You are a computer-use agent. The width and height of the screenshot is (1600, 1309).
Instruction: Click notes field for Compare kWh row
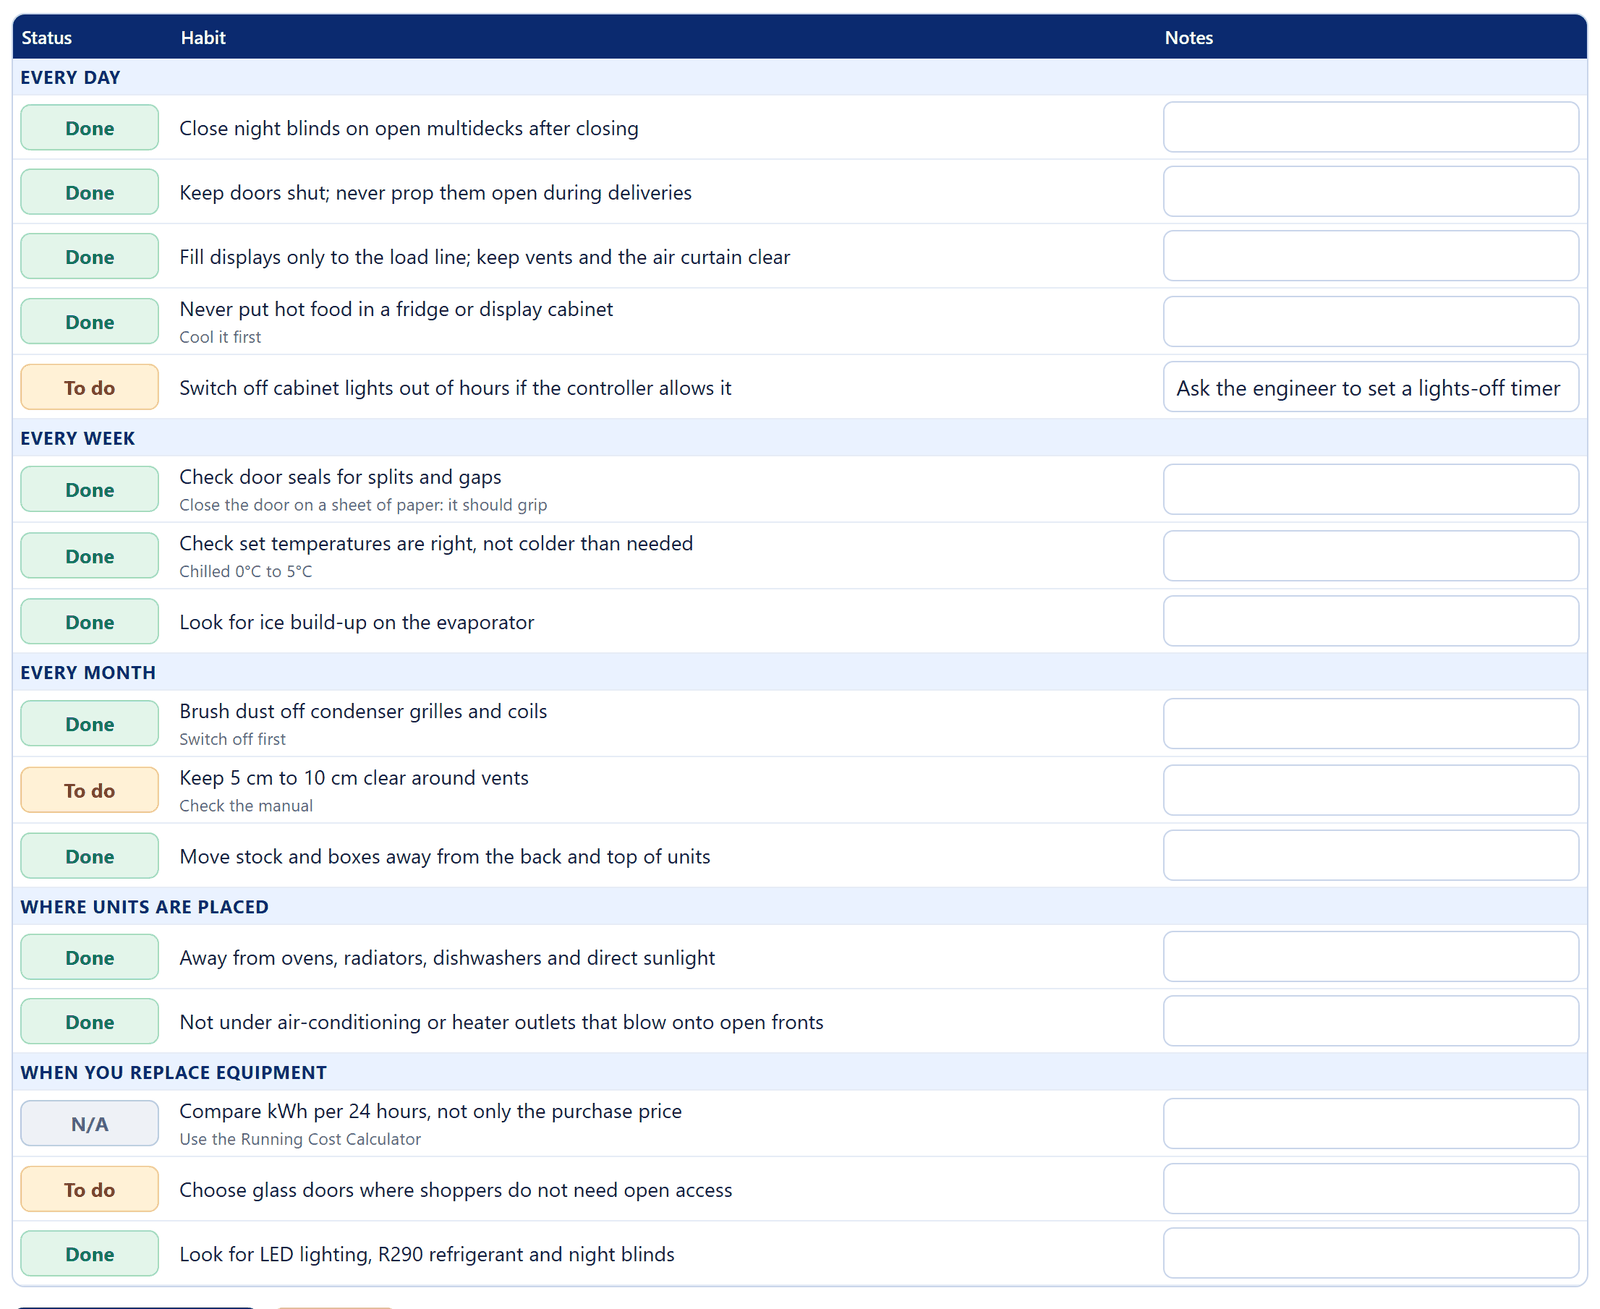coord(1371,1124)
